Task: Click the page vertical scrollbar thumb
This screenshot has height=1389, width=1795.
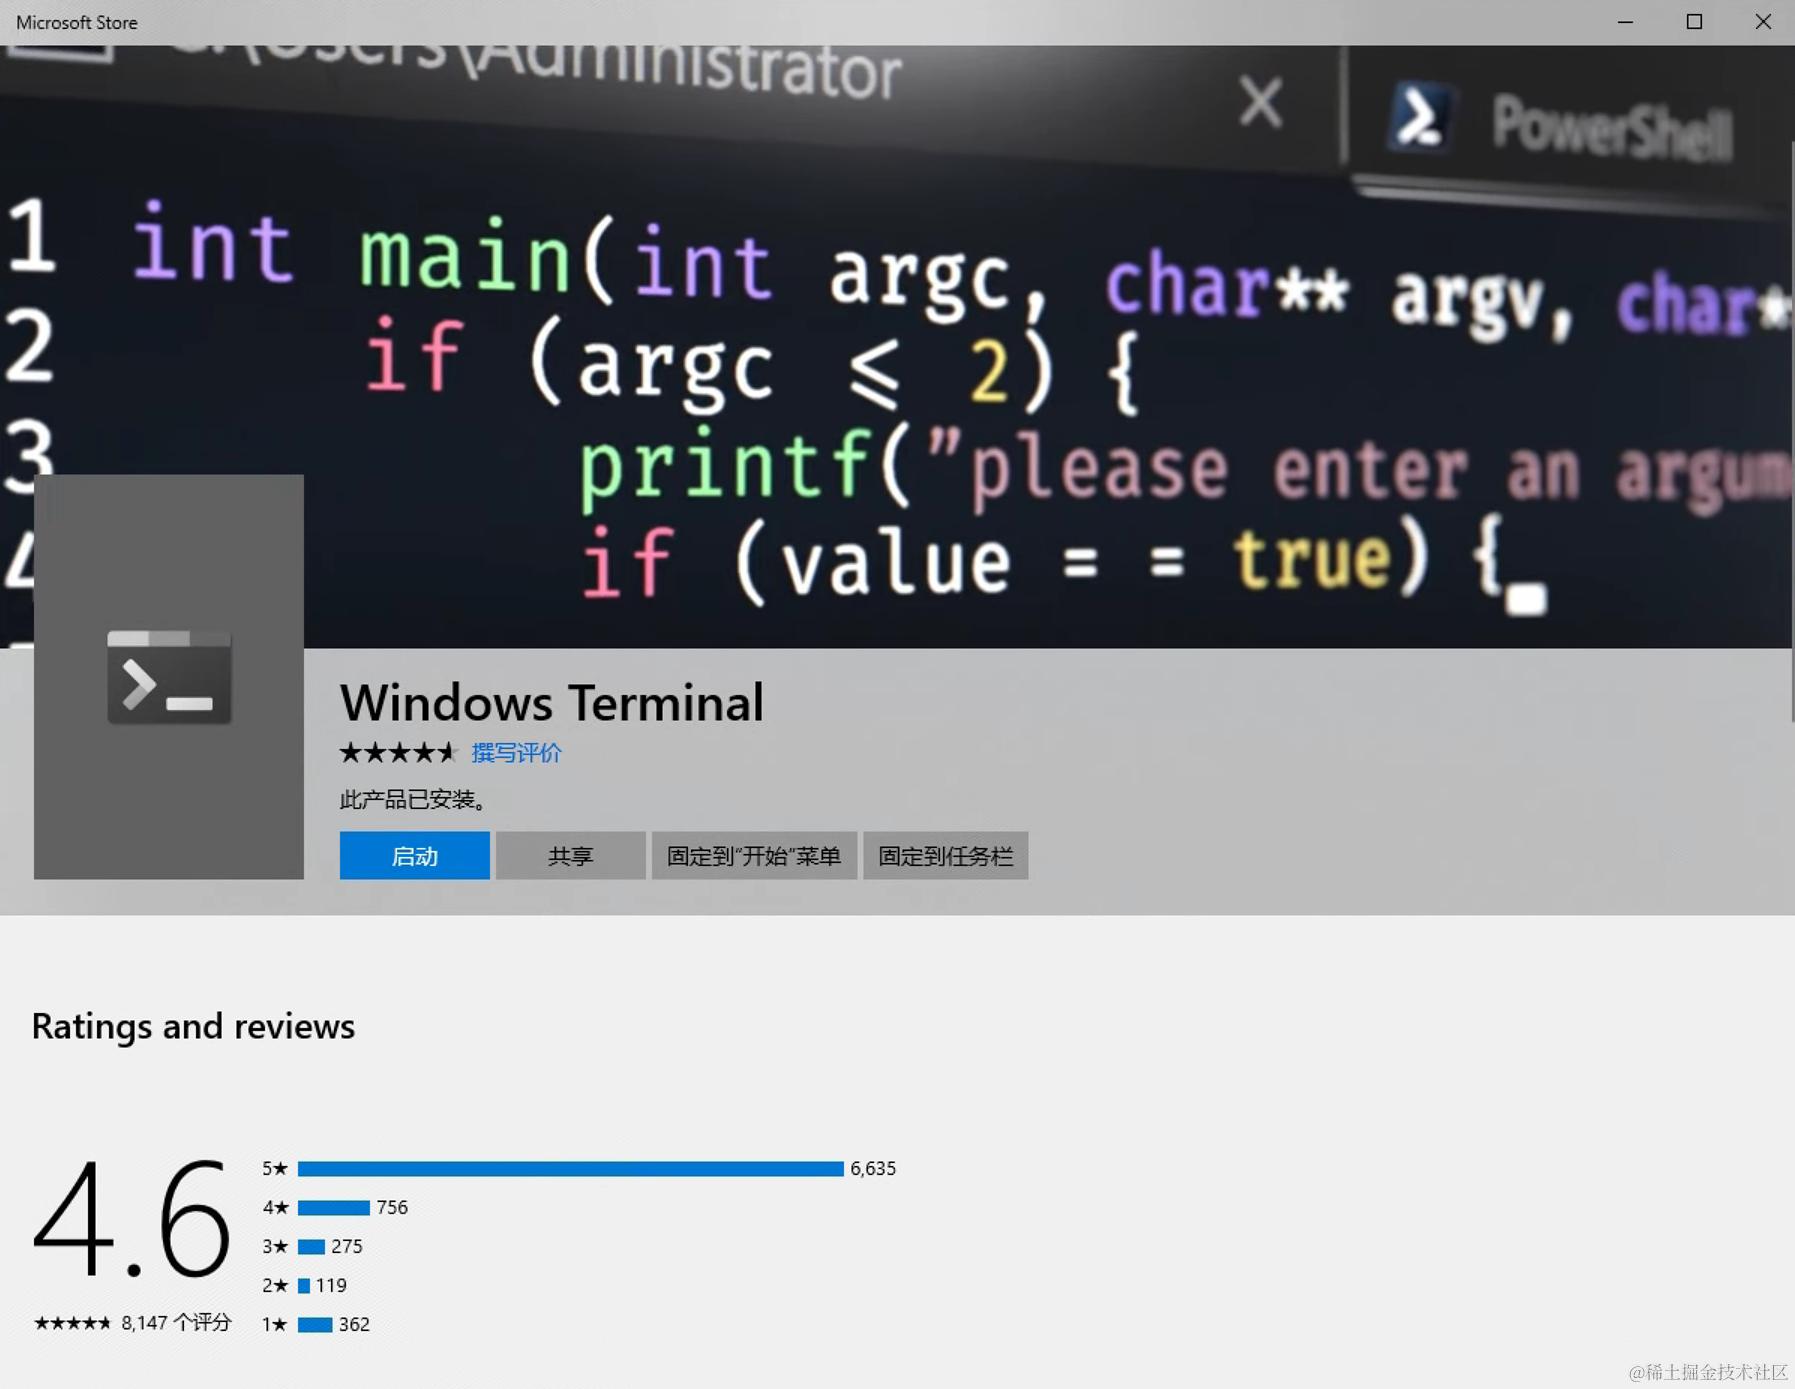Action: (1792, 430)
